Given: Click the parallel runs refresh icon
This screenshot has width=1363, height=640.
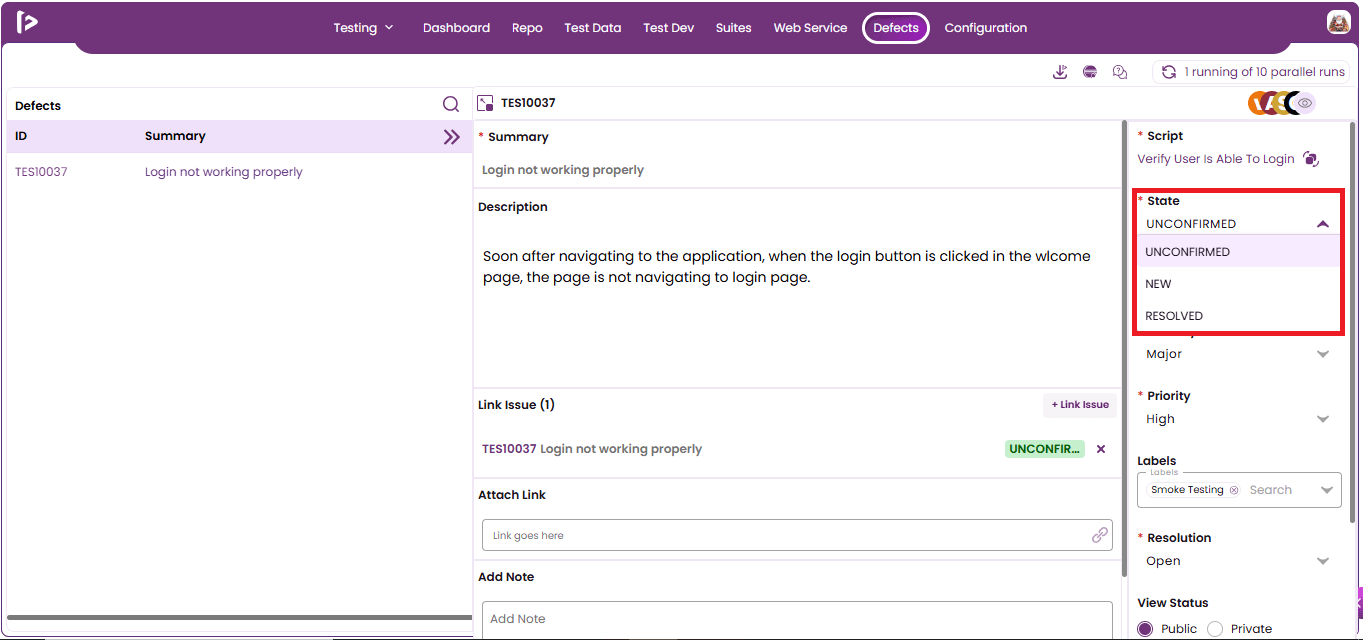Looking at the screenshot, I should tap(1168, 72).
